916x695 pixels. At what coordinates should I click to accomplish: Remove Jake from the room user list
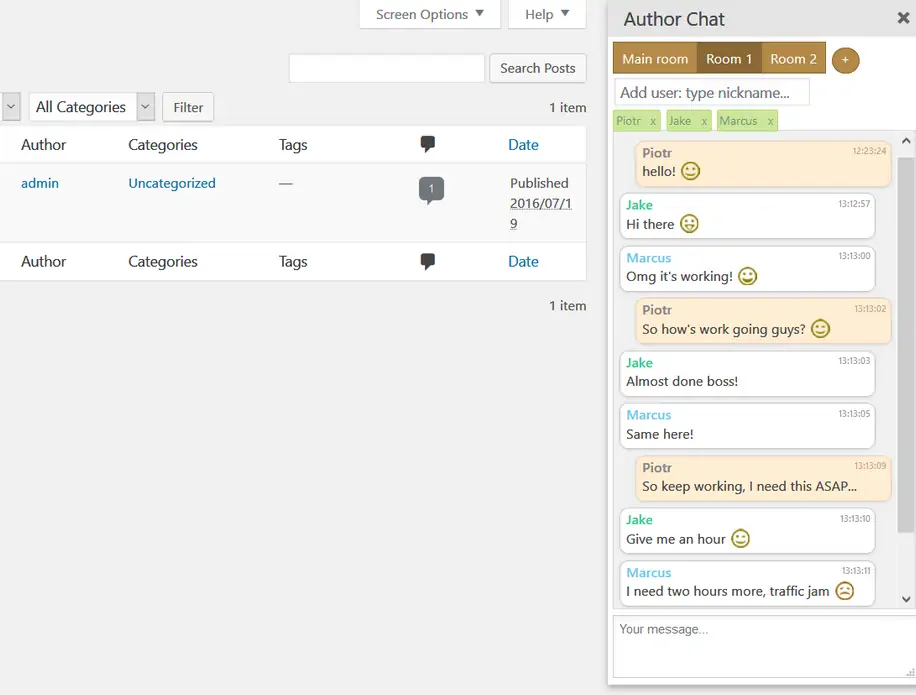tap(704, 121)
